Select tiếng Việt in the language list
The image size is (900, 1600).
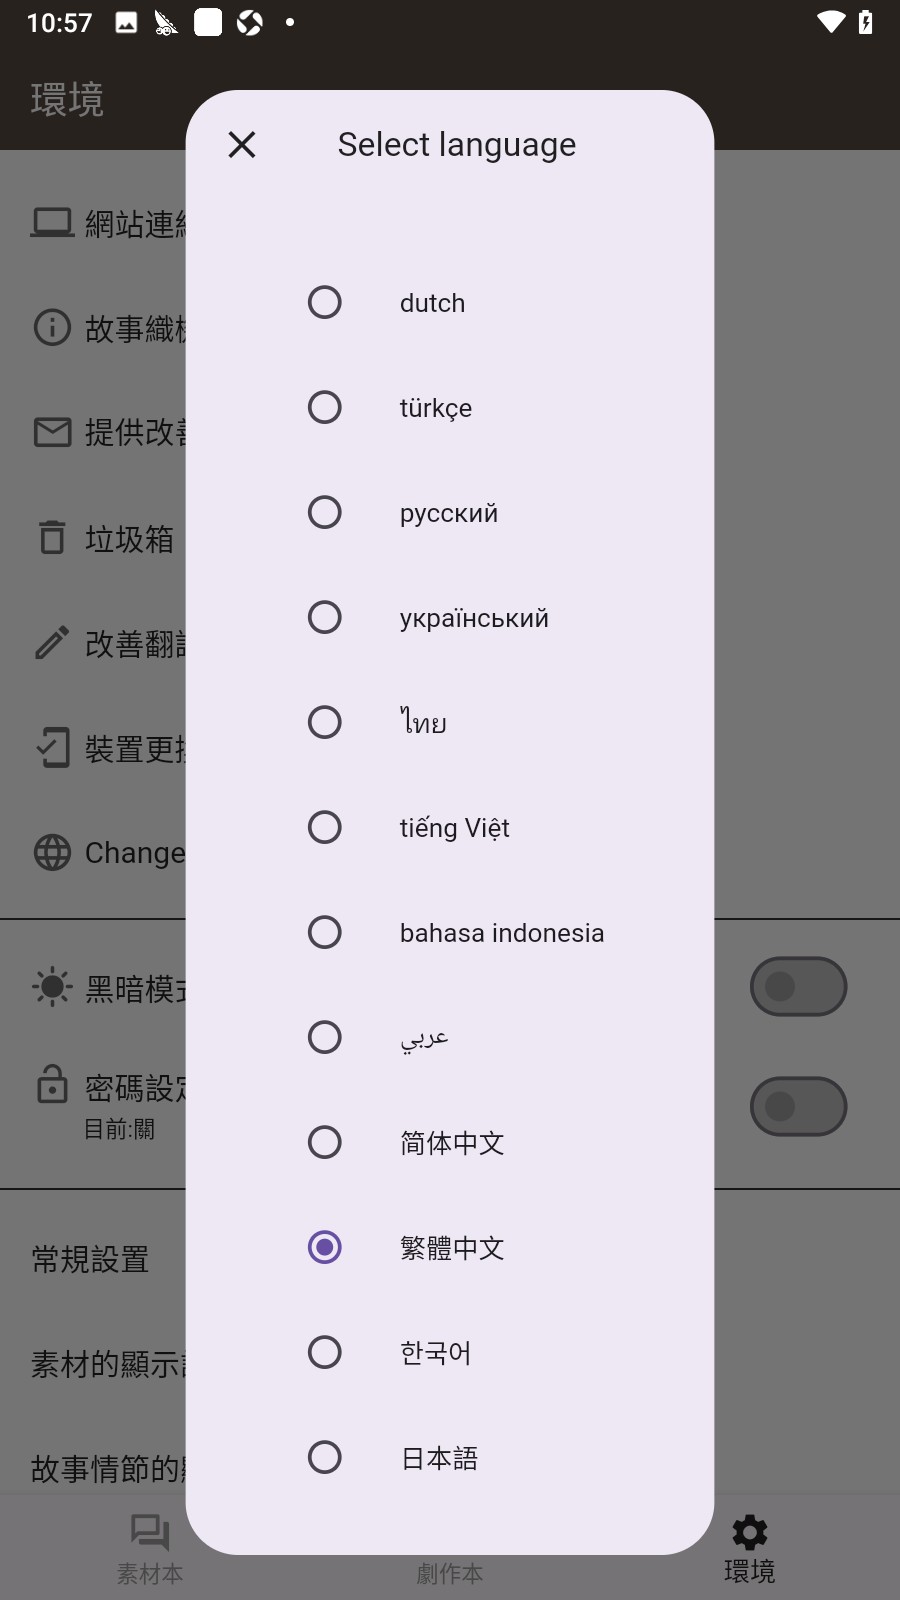point(324,827)
